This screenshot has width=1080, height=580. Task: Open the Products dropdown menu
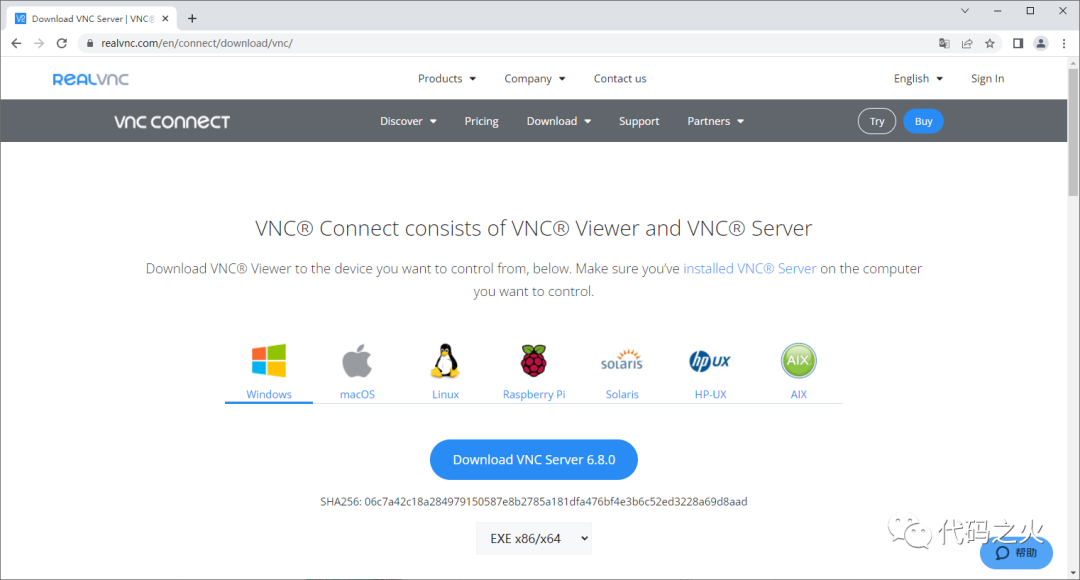click(x=447, y=79)
